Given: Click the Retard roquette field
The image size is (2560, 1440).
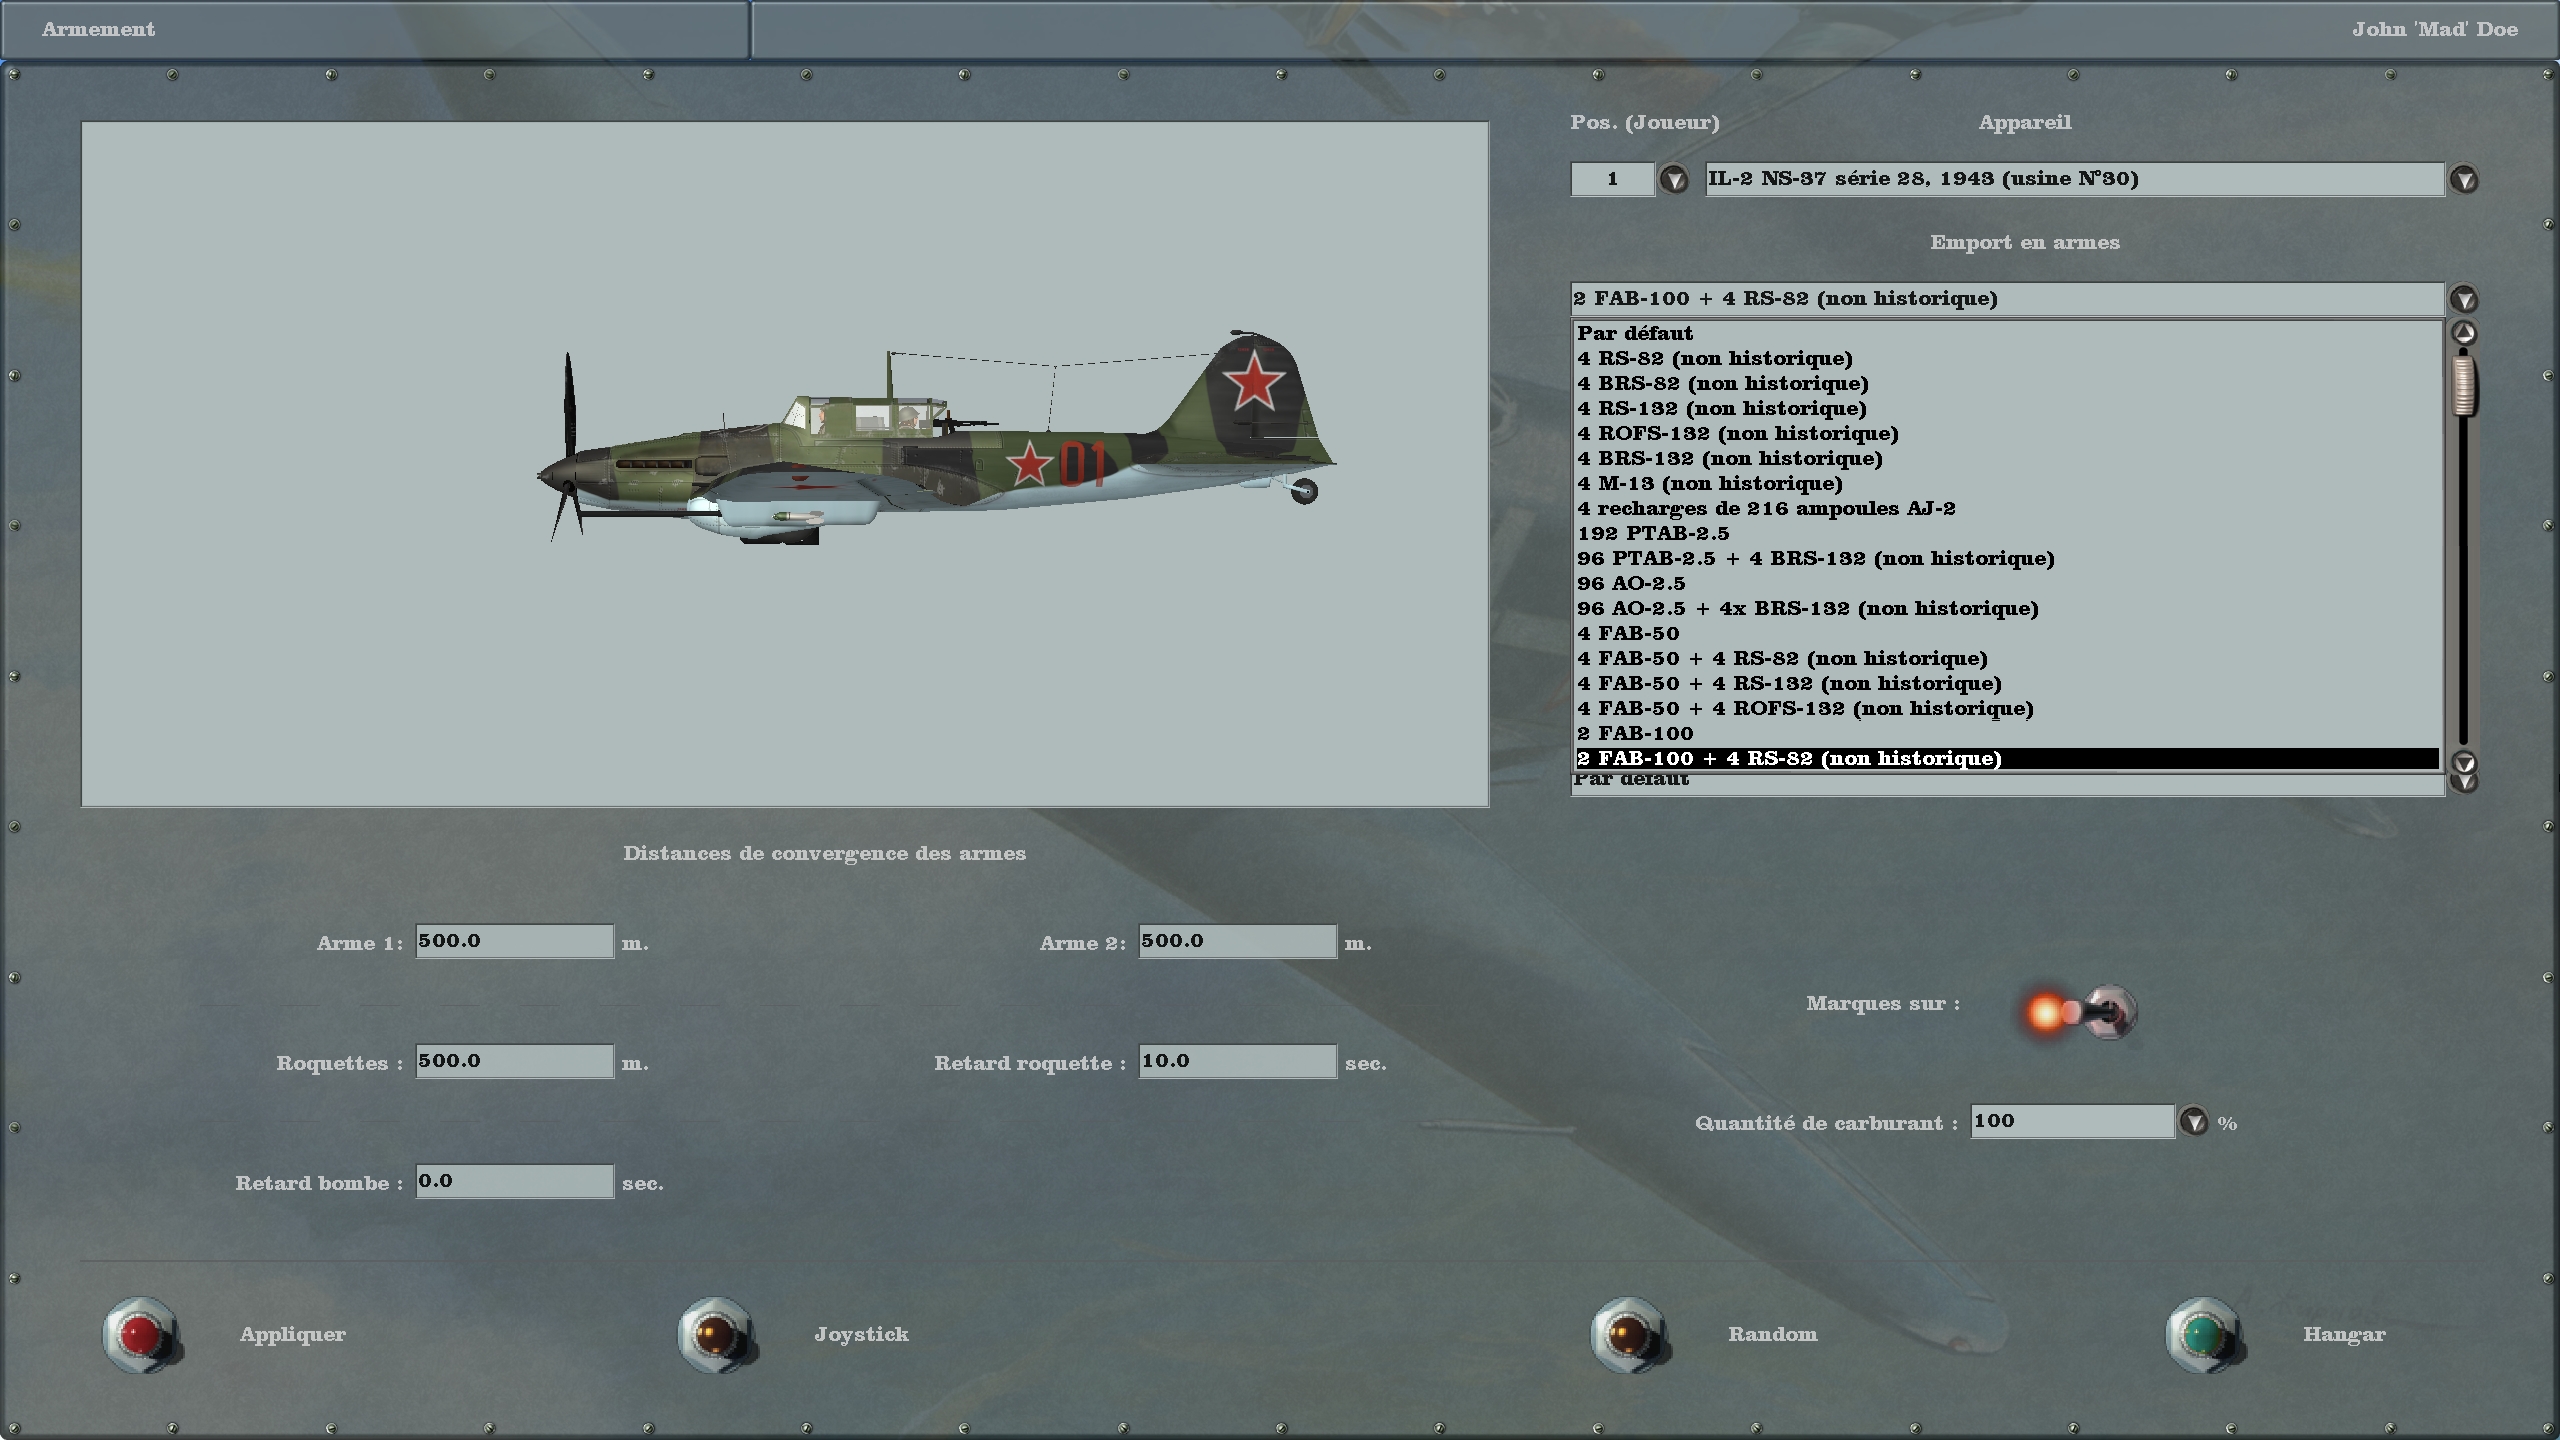Looking at the screenshot, I should click(x=1237, y=1061).
